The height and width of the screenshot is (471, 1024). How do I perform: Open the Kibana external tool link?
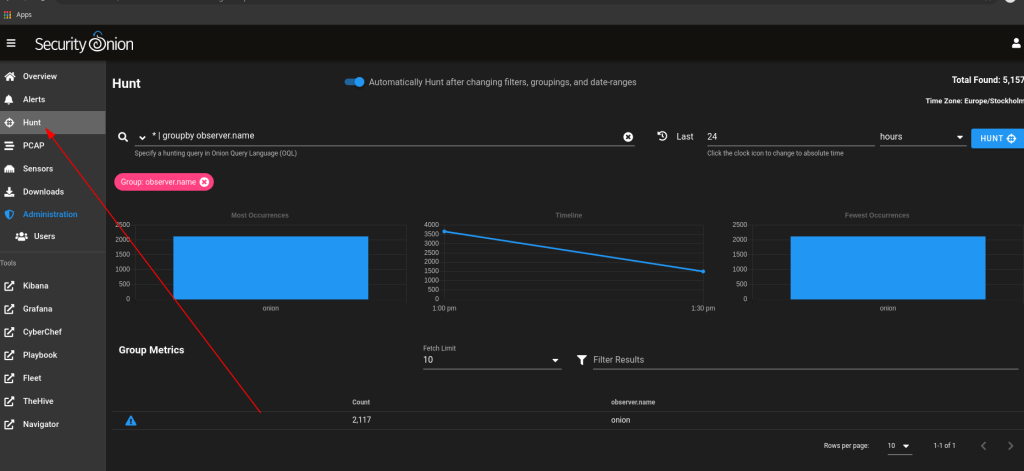click(x=35, y=286)
